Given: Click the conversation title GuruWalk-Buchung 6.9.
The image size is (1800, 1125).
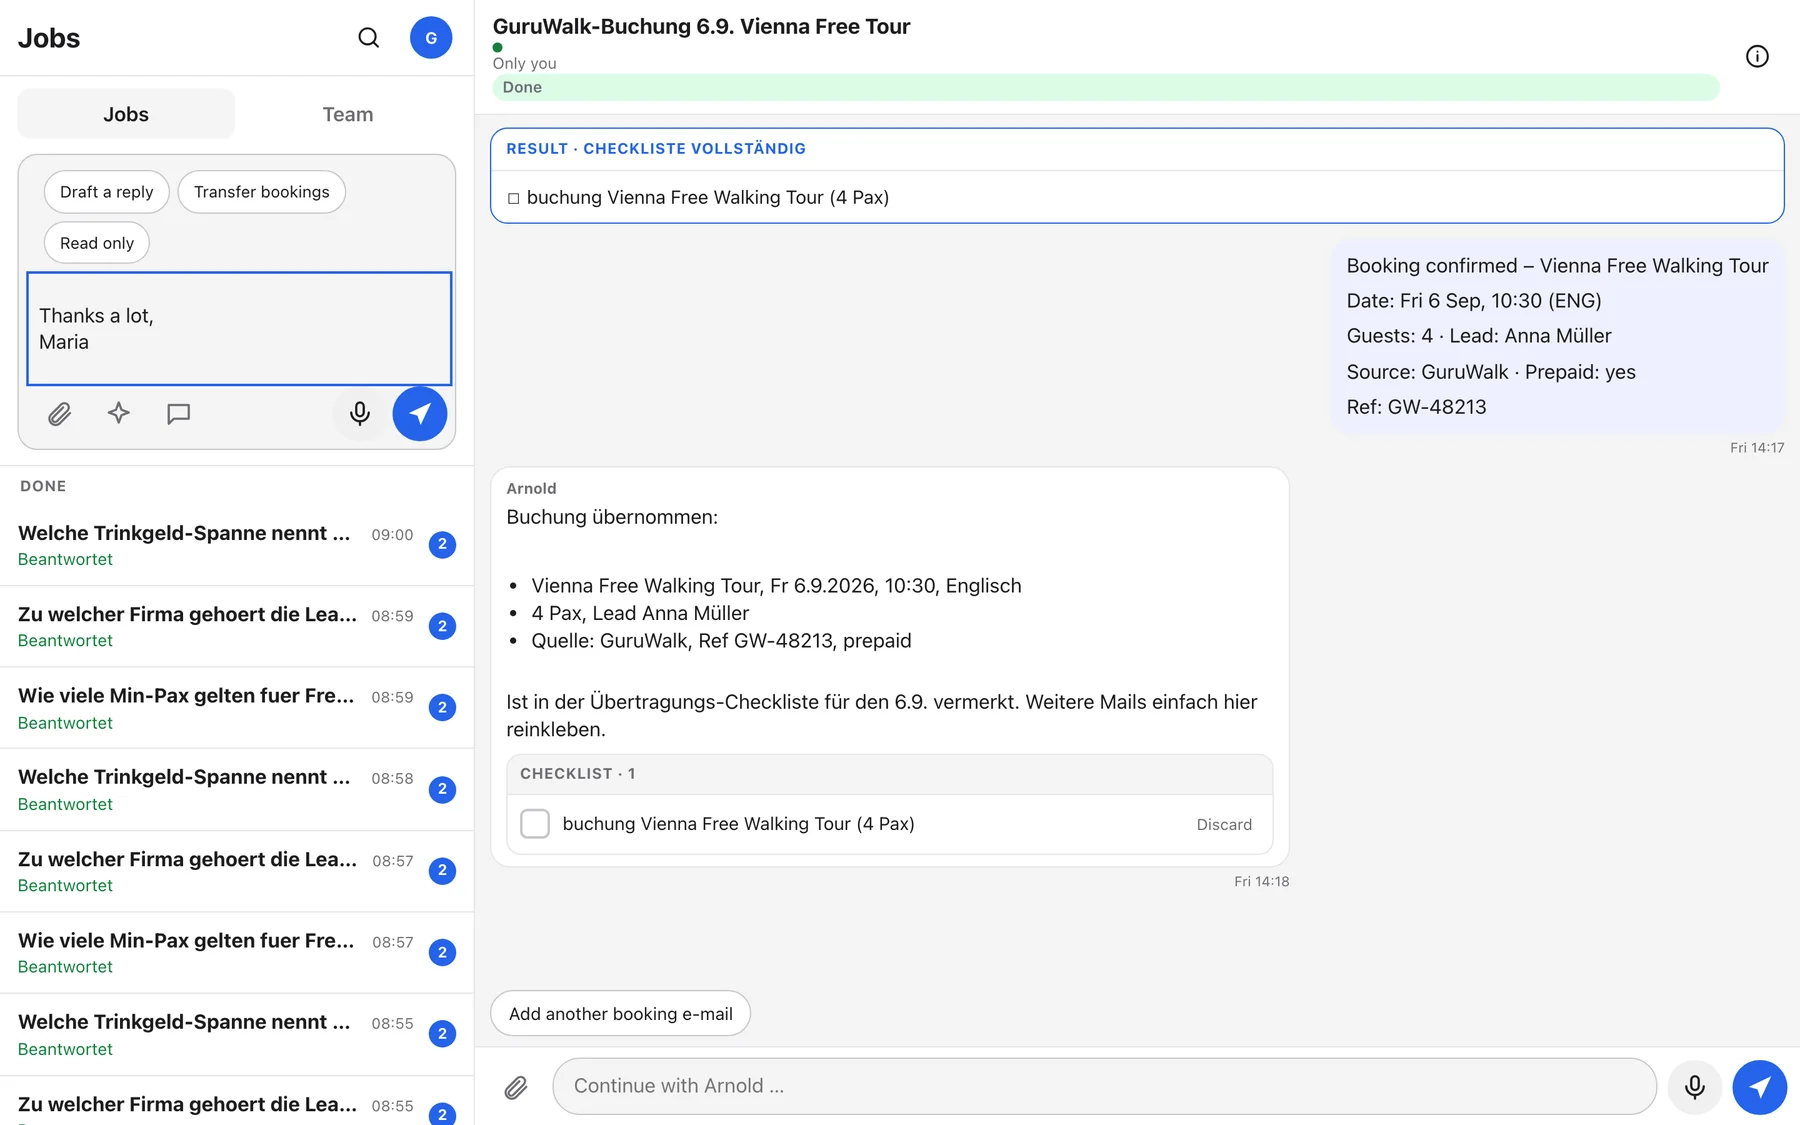Looking at the screenshot, I should [x=701, y=27].
